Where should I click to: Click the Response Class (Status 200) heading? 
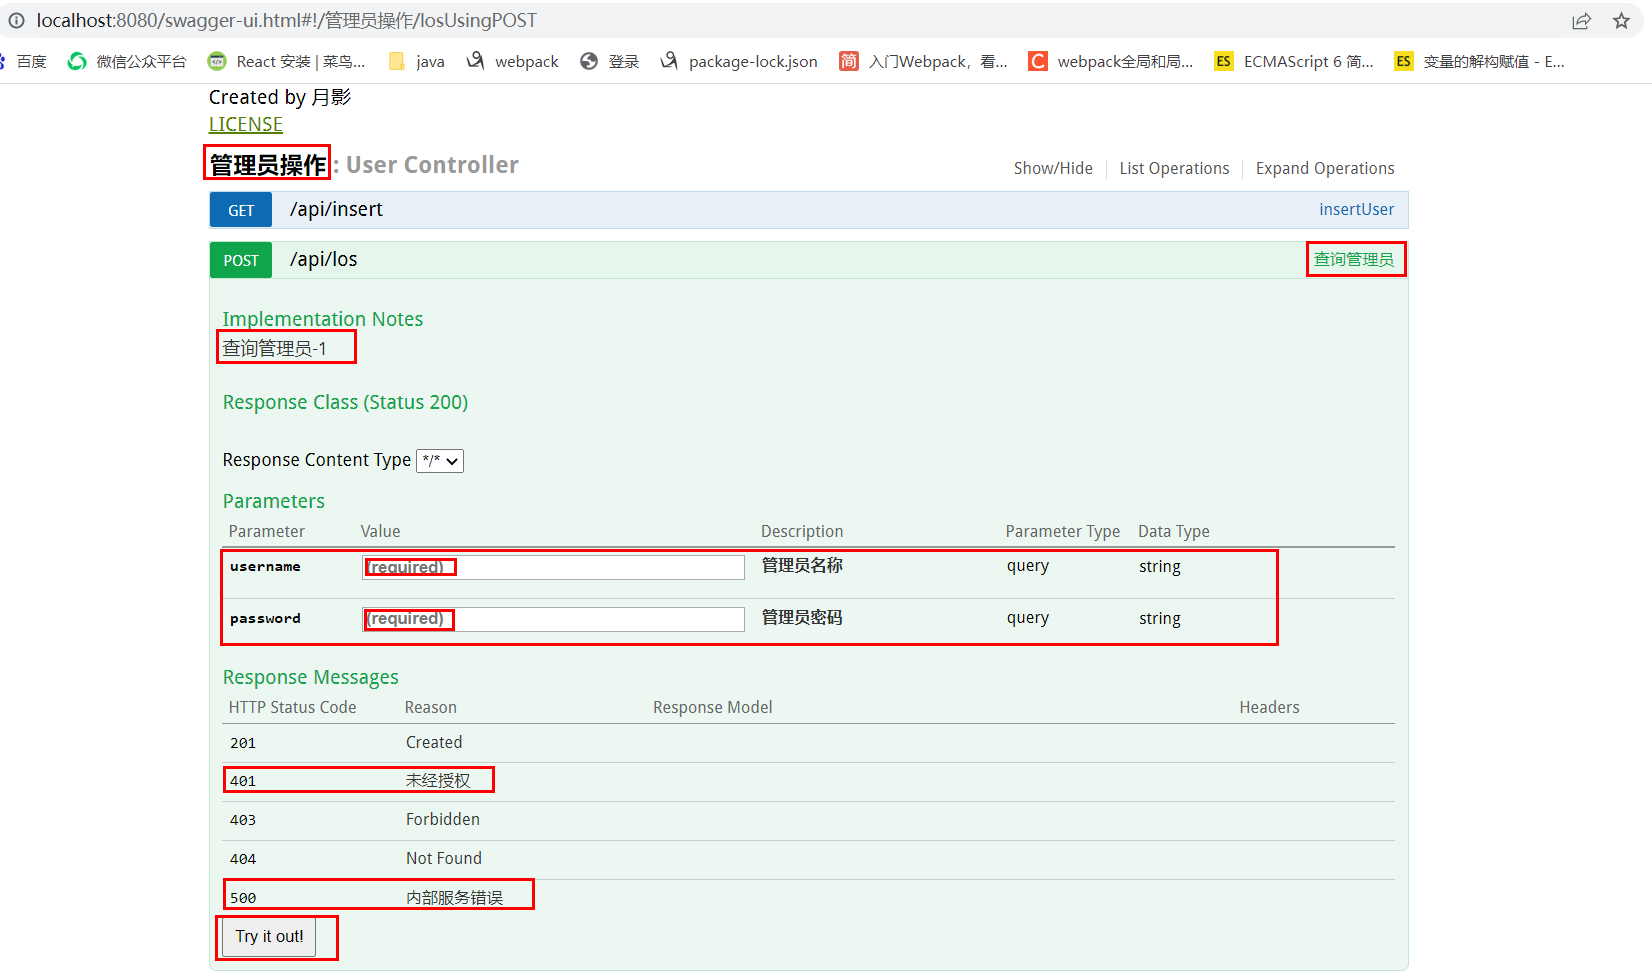(345, 403)
